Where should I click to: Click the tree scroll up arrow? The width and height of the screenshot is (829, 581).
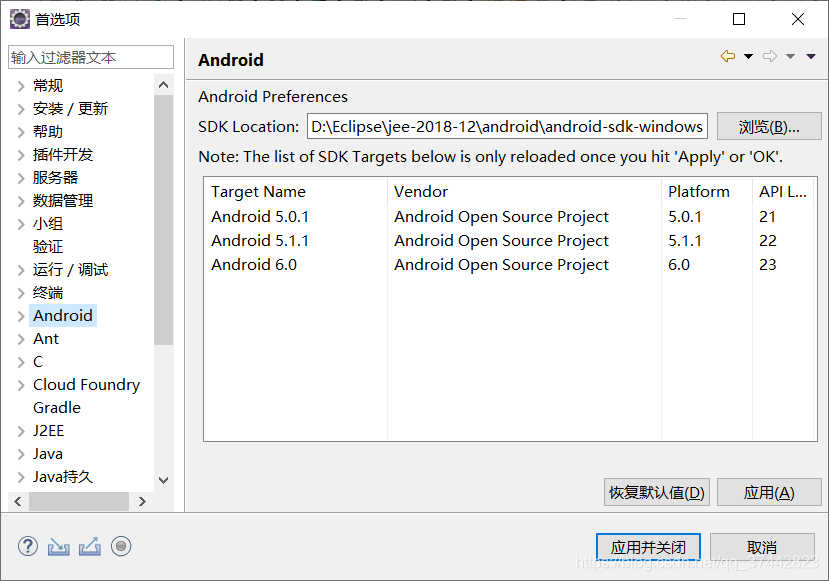click(163, 85)
